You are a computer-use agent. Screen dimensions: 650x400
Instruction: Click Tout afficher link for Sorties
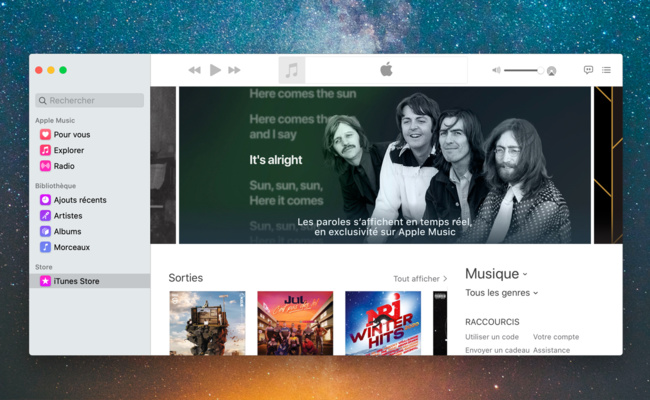(416, 279)
